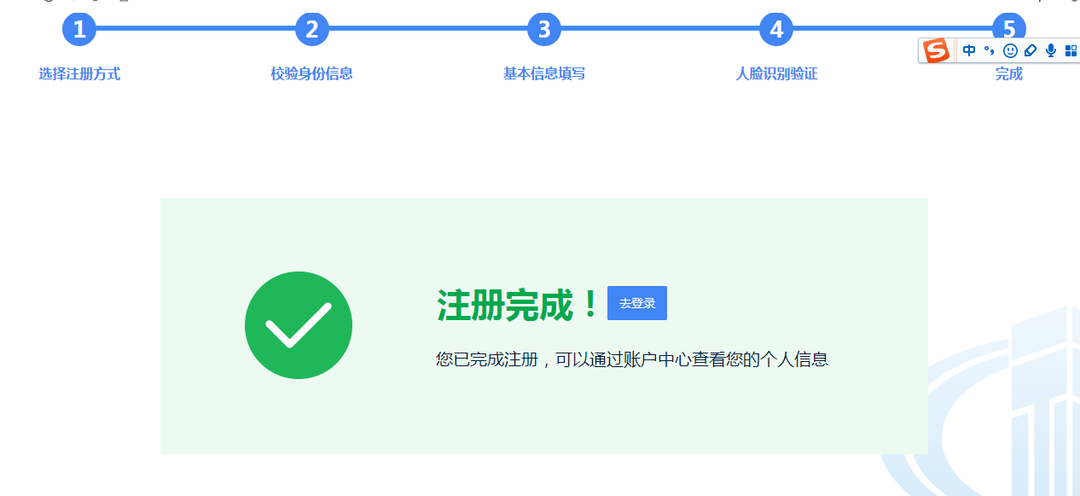The image size is (1080, 496).
Task: Toggle Chinese 中 input mode
Action: click(x=969, y=50)
